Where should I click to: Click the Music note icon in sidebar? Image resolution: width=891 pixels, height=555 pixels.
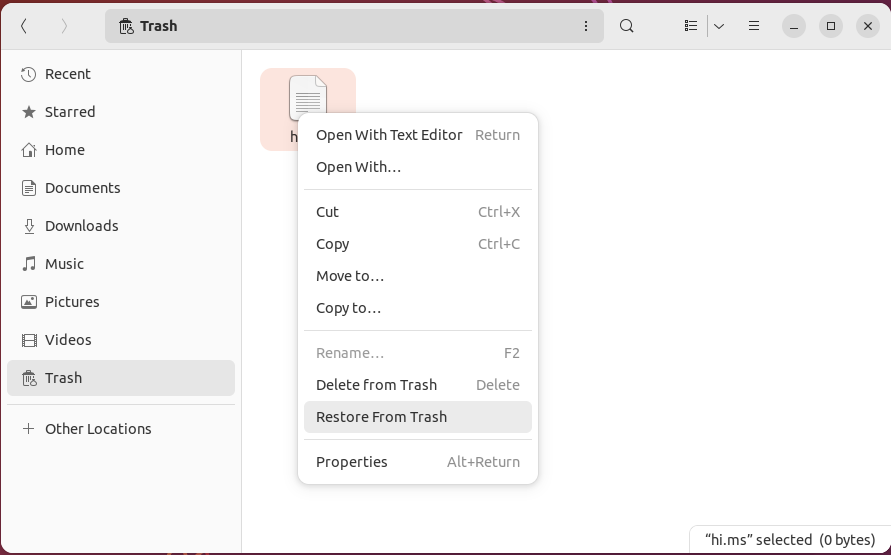tap(28, 264)
